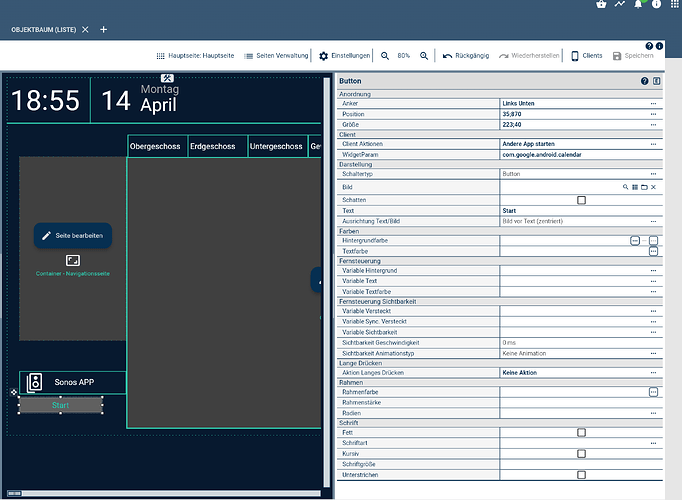Select the Obergeschoss tab in canvas

click(x=157, y=146)
